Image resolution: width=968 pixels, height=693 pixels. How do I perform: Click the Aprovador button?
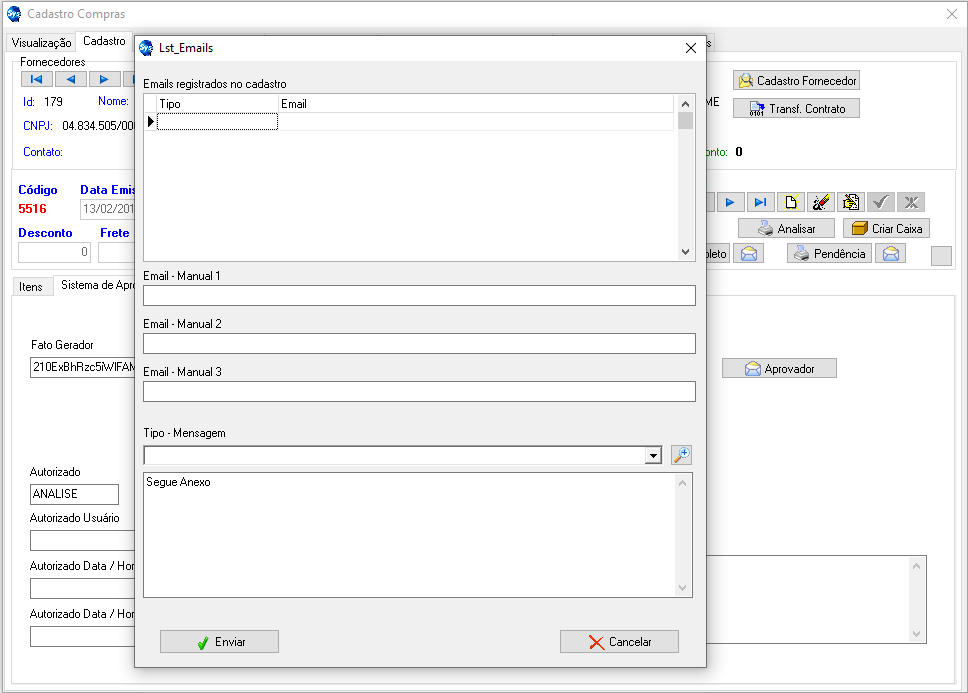tap(779, 369)
